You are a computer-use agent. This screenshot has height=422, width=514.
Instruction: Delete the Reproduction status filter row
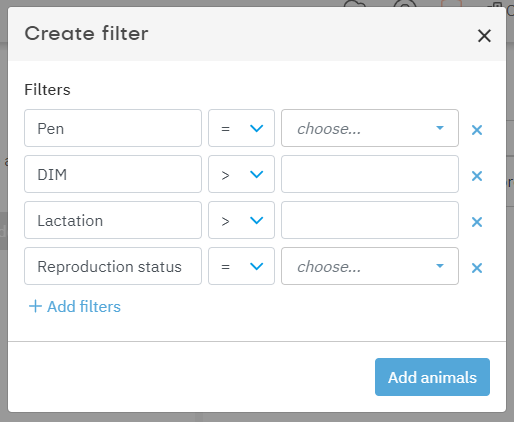click(x=477, y=268)
